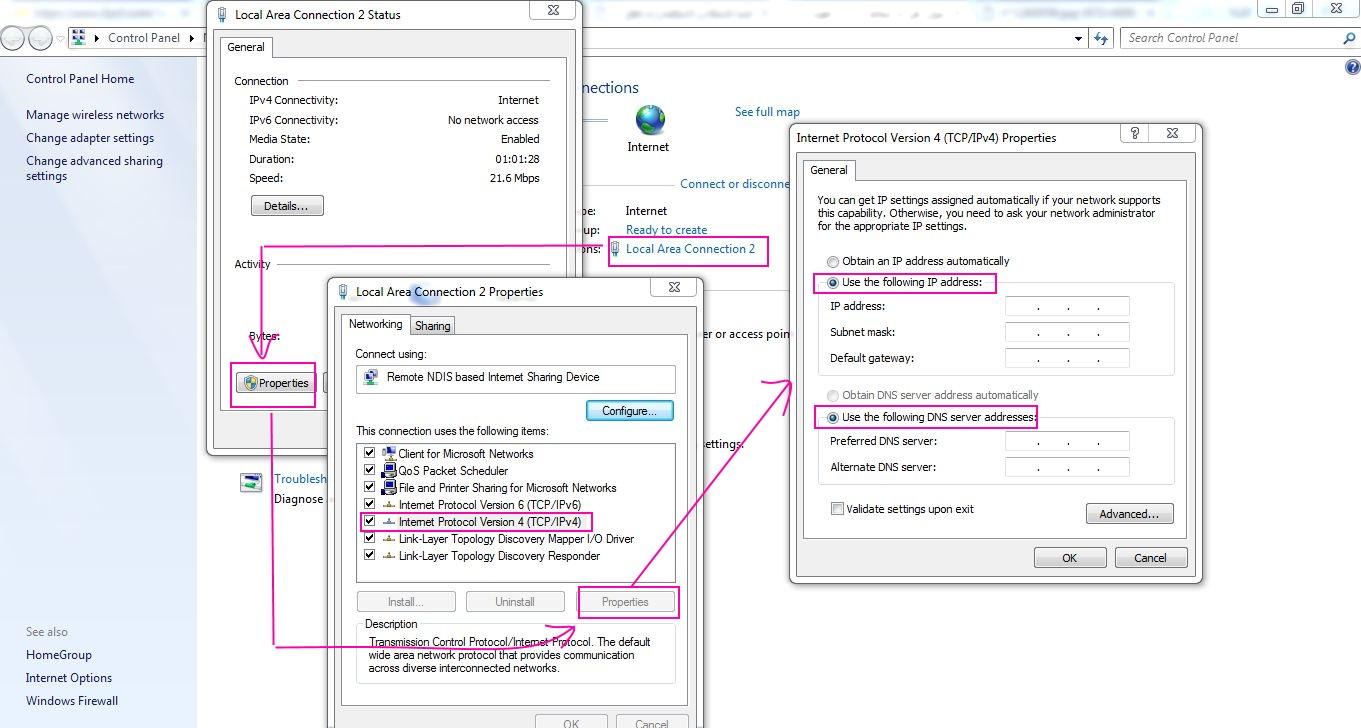Click the IP address field
This screenshot has height=728, width=1361.
tap(1067, 307)
